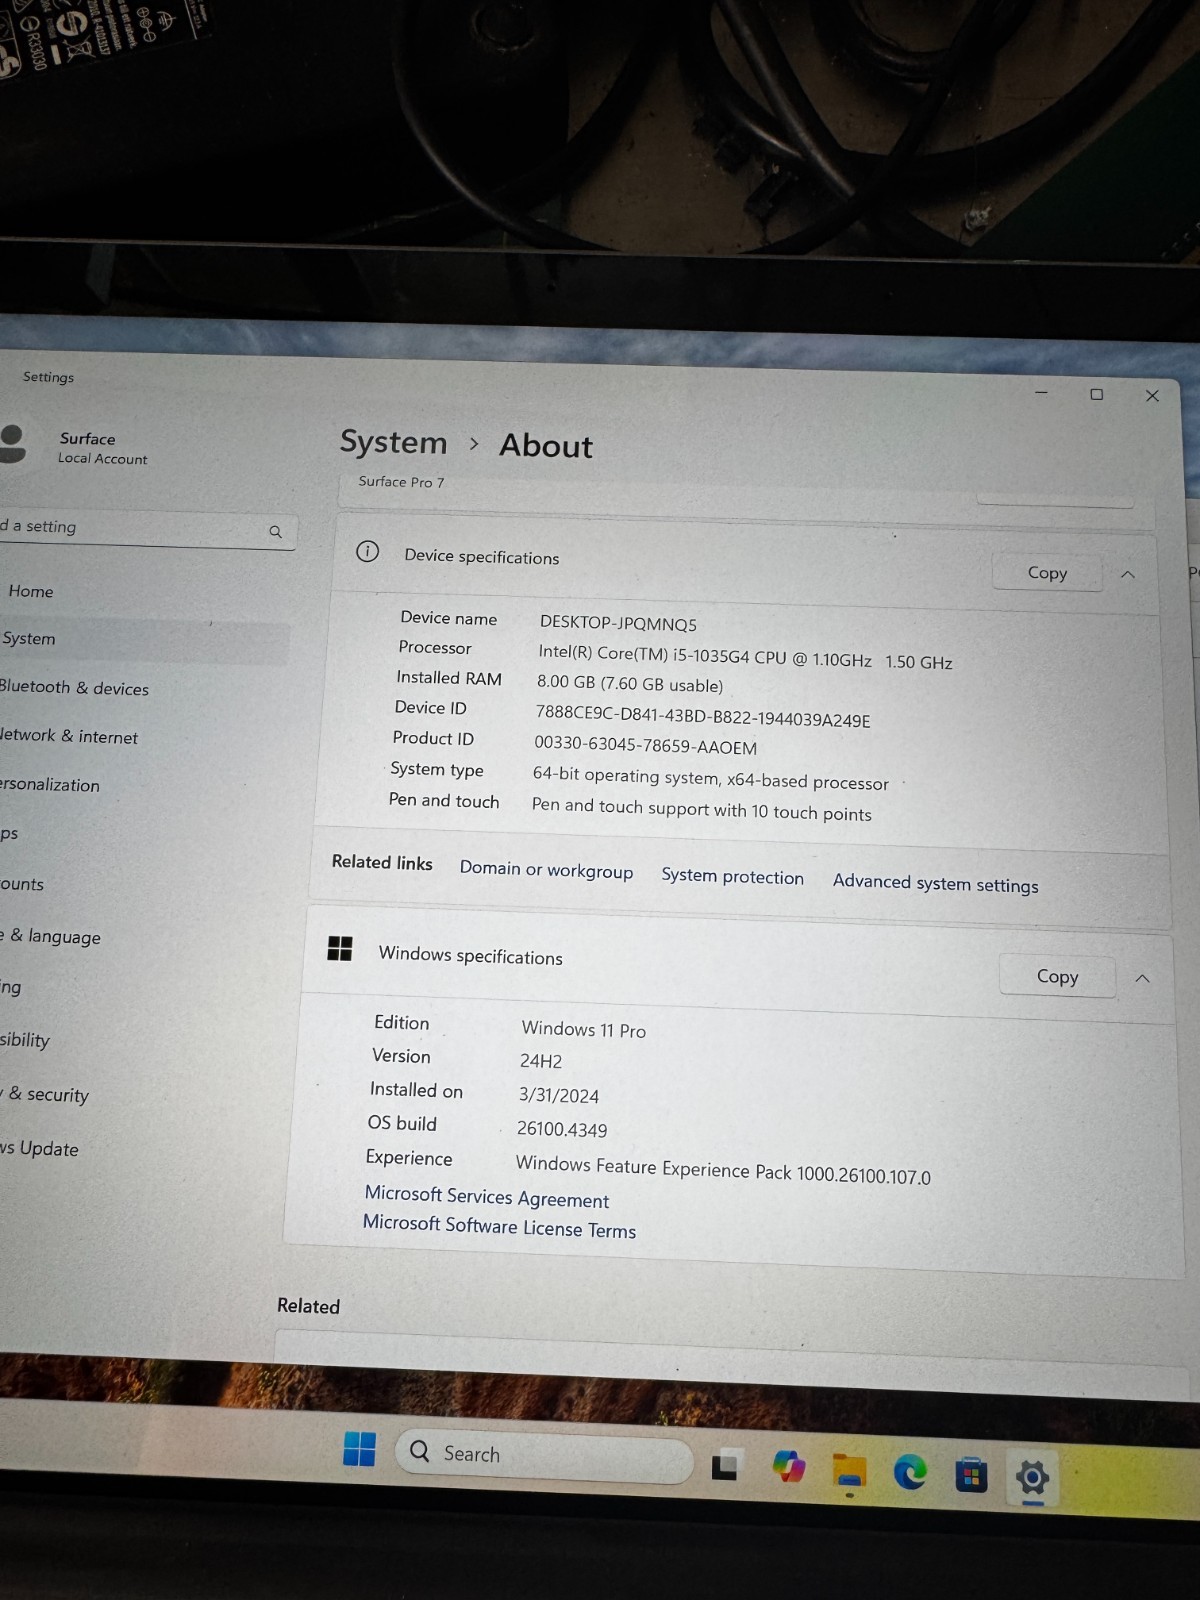The image size is (1200, 1600).
Task: Click the installed RAM value 8.00 GB
Action: pos(629,684)
